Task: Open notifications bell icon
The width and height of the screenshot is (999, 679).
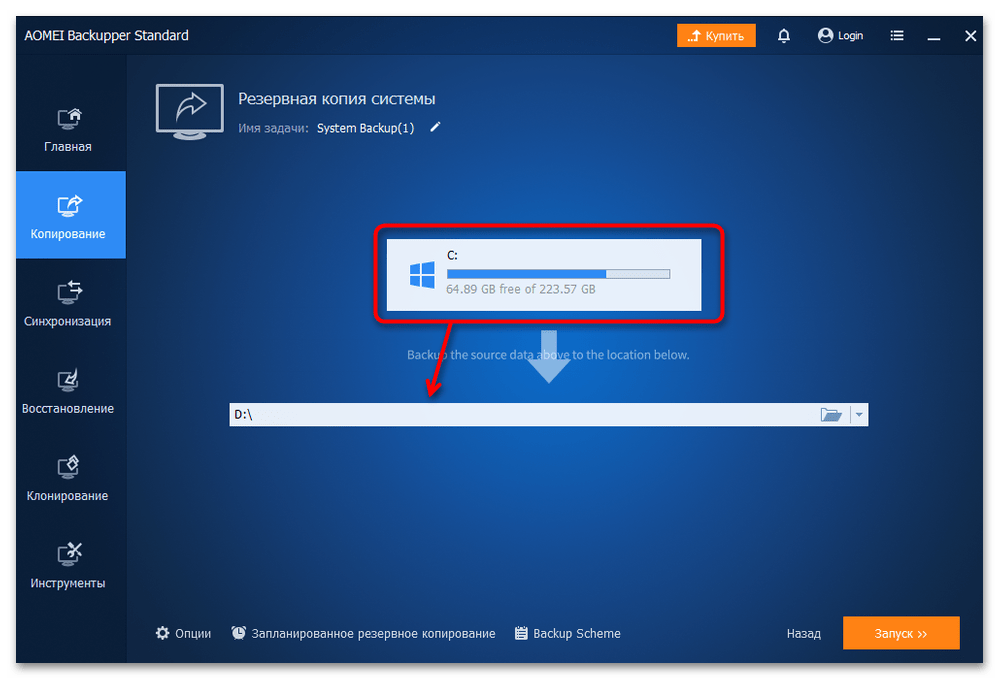Action: click(x=784, y=36)
